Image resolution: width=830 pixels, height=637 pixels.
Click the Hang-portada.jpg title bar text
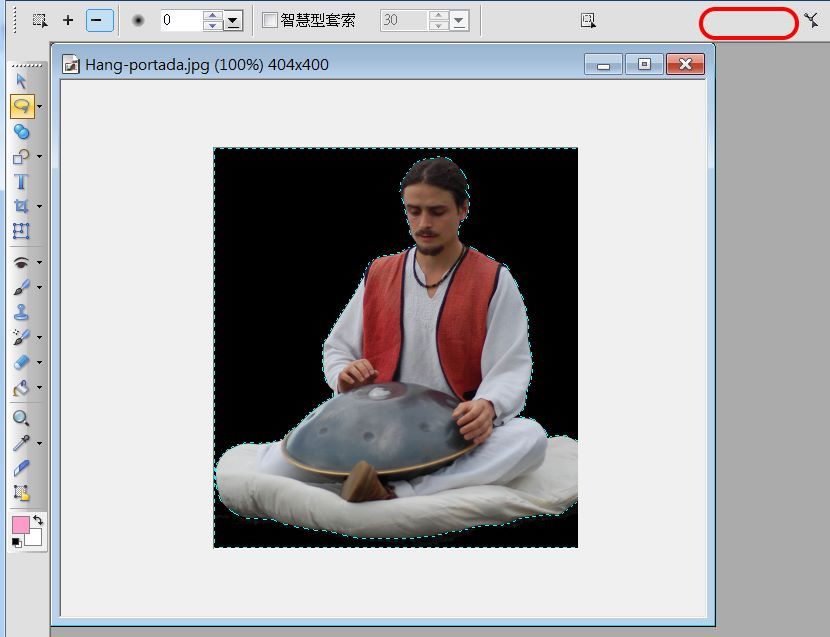click(x=206, y=65)
